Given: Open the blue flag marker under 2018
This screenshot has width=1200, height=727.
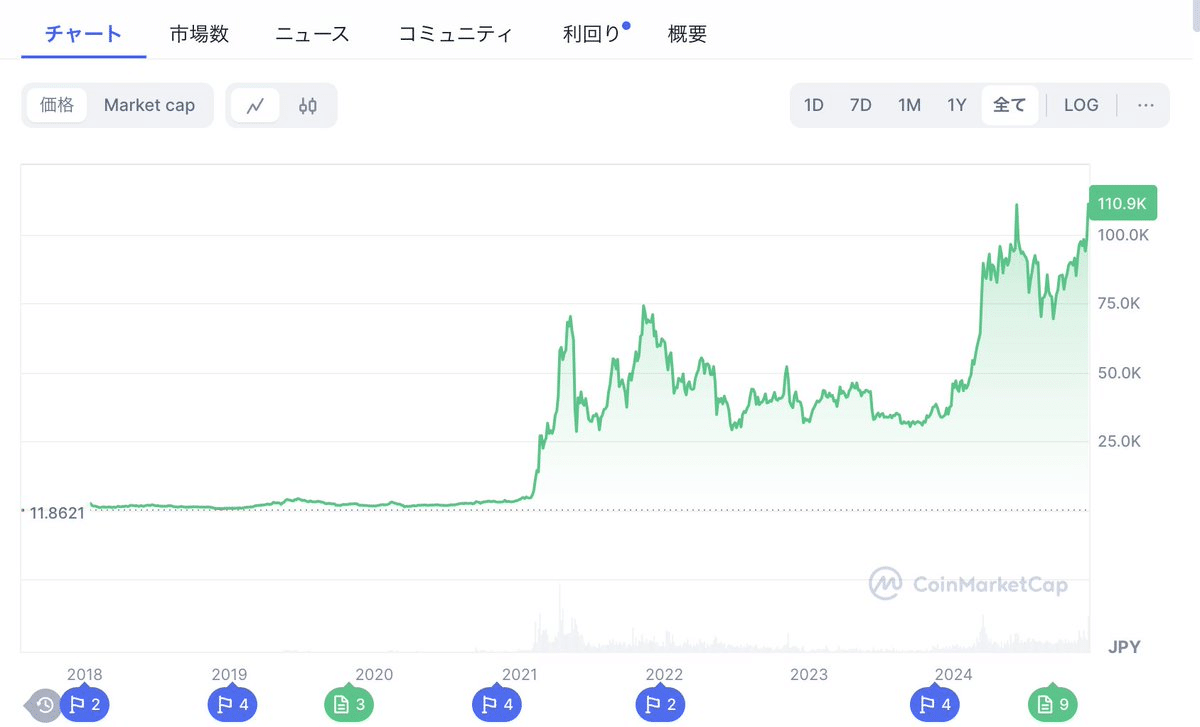Looking at the screenshot, I should tap(86, 705).
